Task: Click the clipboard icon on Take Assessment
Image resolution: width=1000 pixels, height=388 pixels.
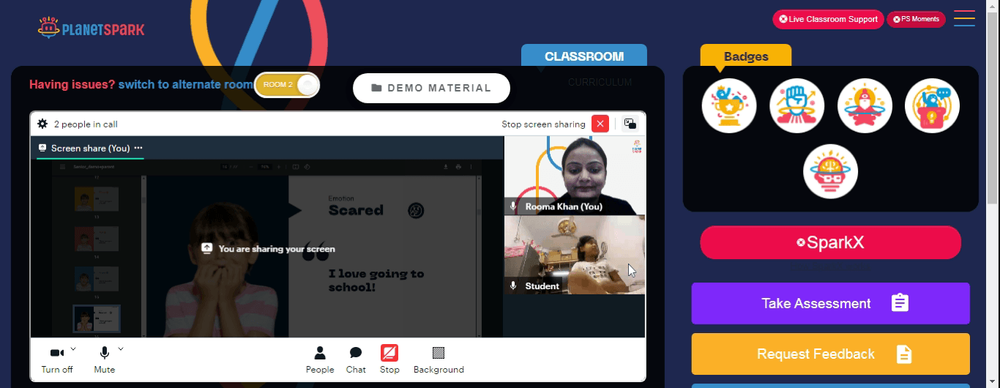Action: 900,302
